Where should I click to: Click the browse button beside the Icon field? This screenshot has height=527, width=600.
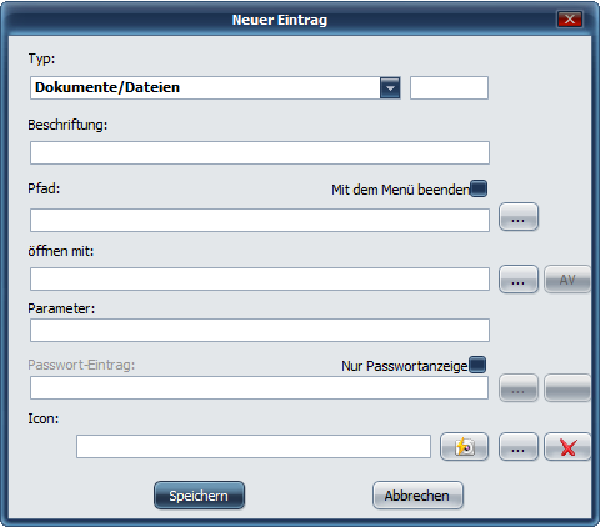518,447
